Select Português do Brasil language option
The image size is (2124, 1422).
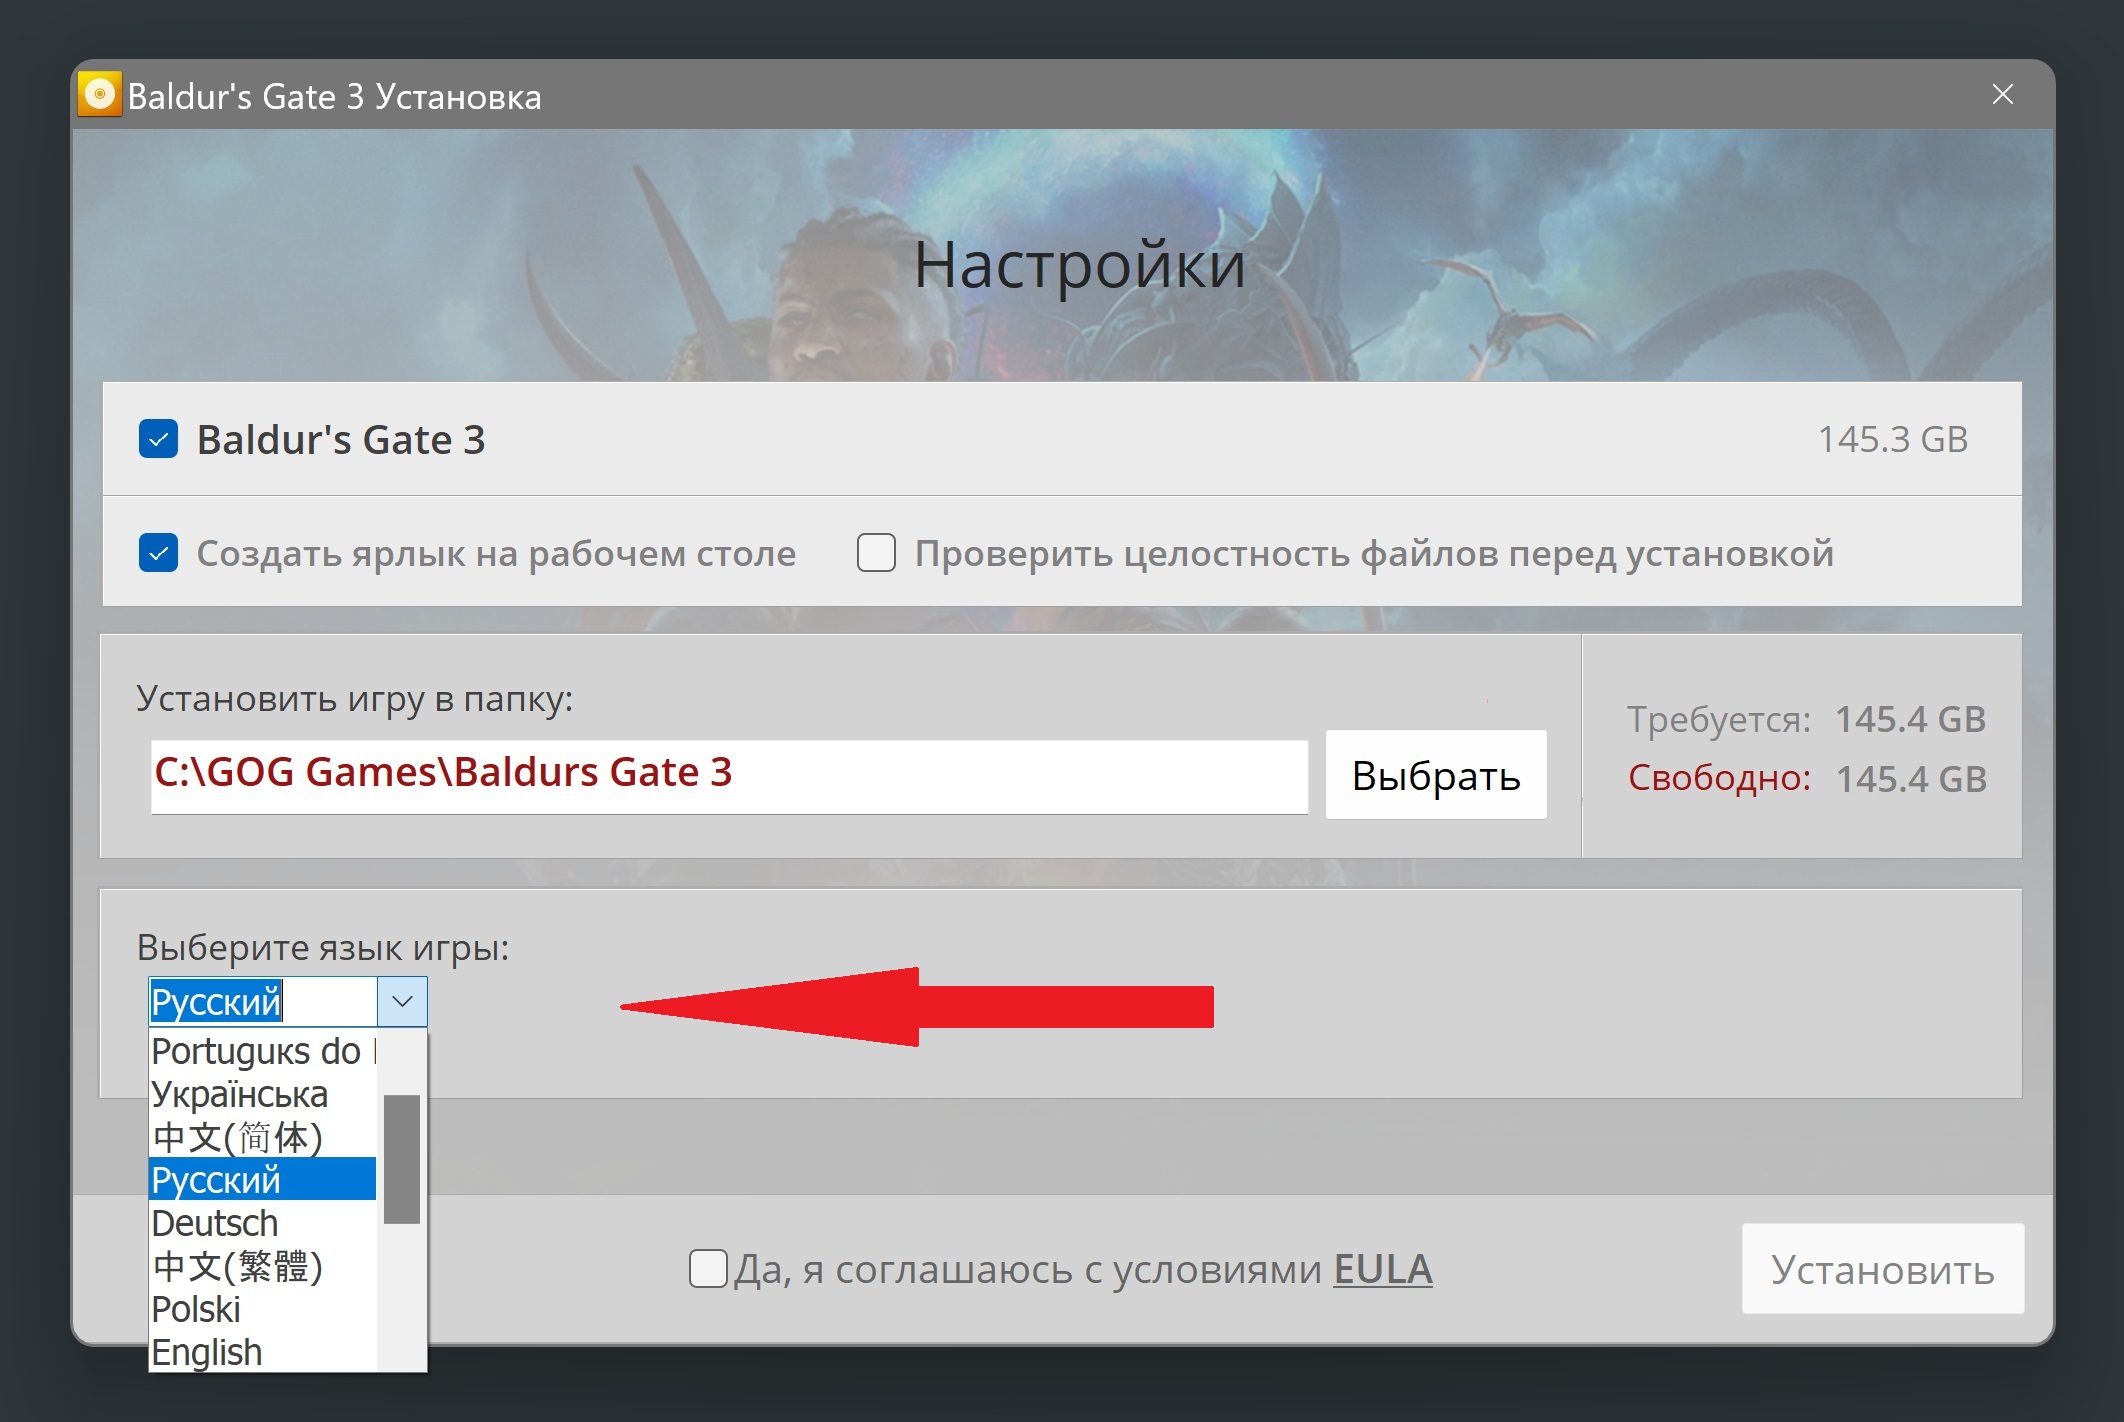[260, 1051]
